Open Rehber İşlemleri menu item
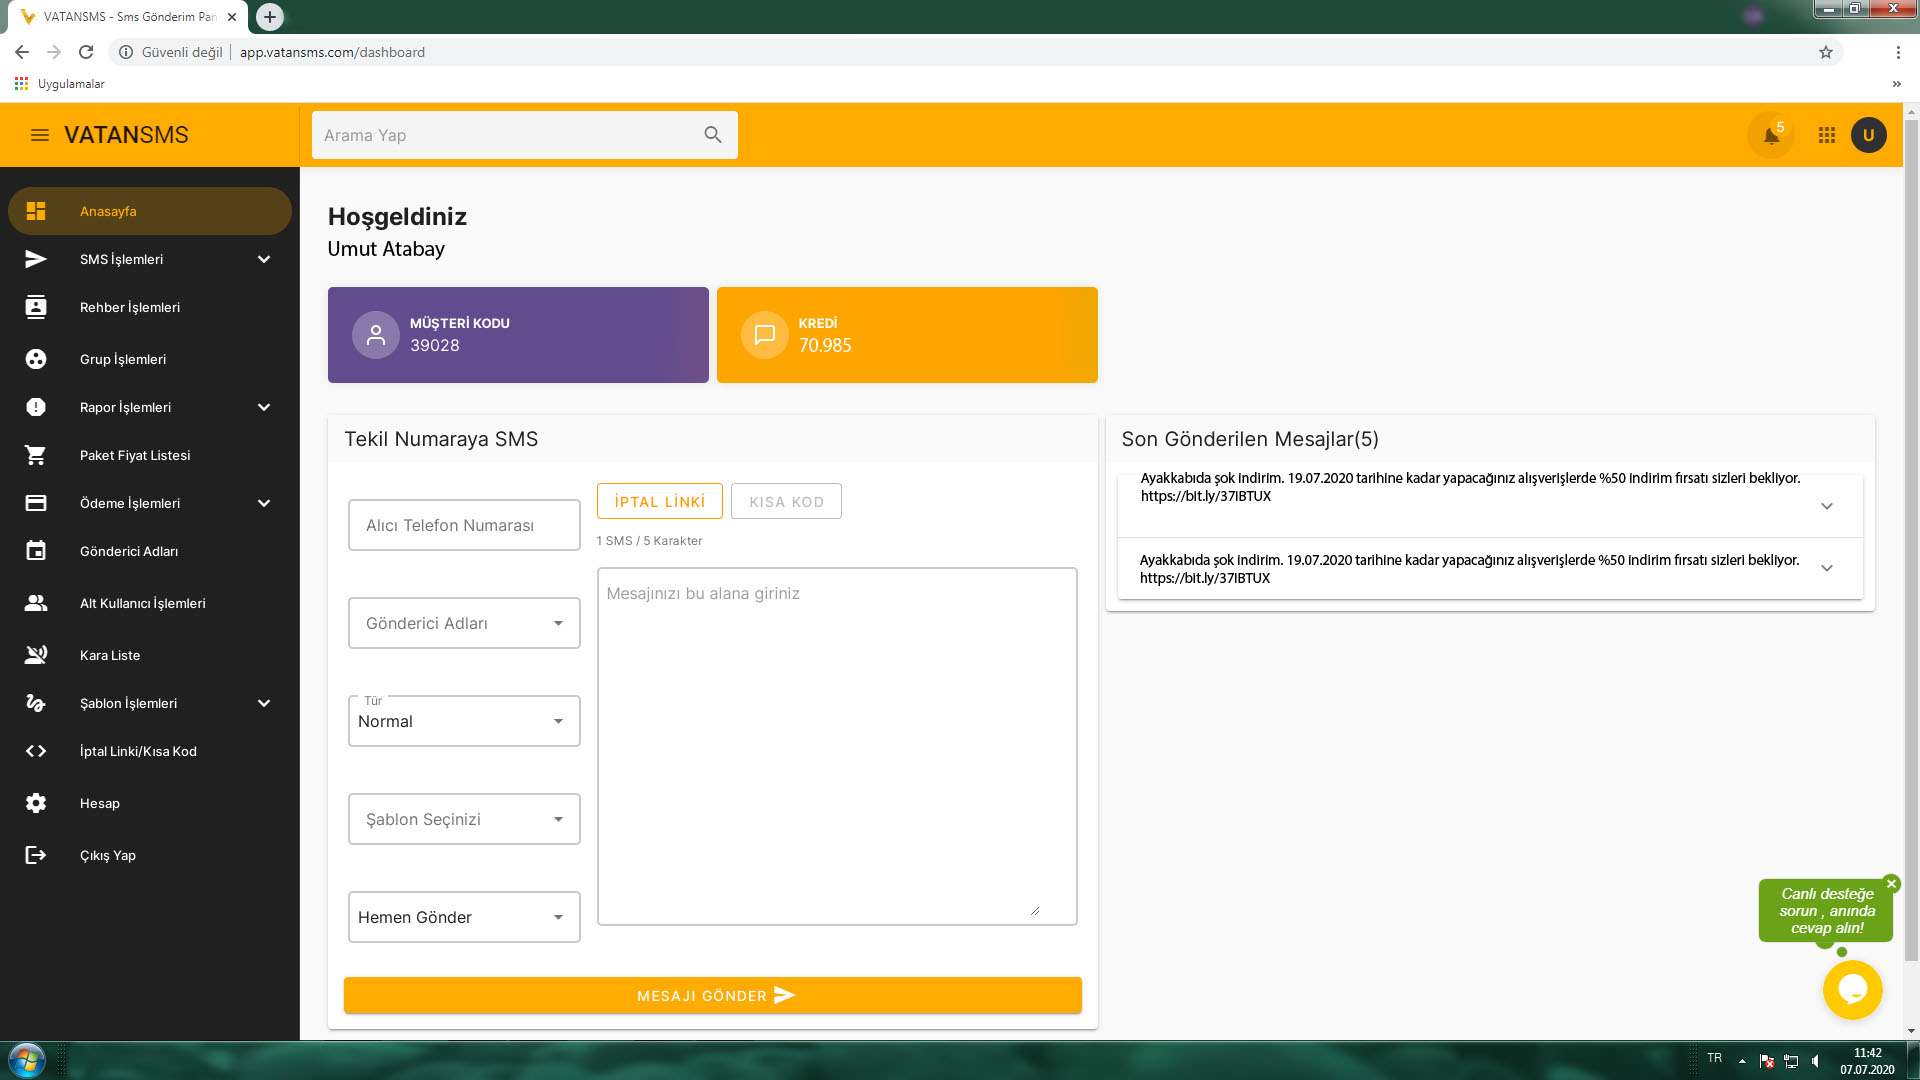Viewport: 1920px width, 1080px height. [150, 307]
